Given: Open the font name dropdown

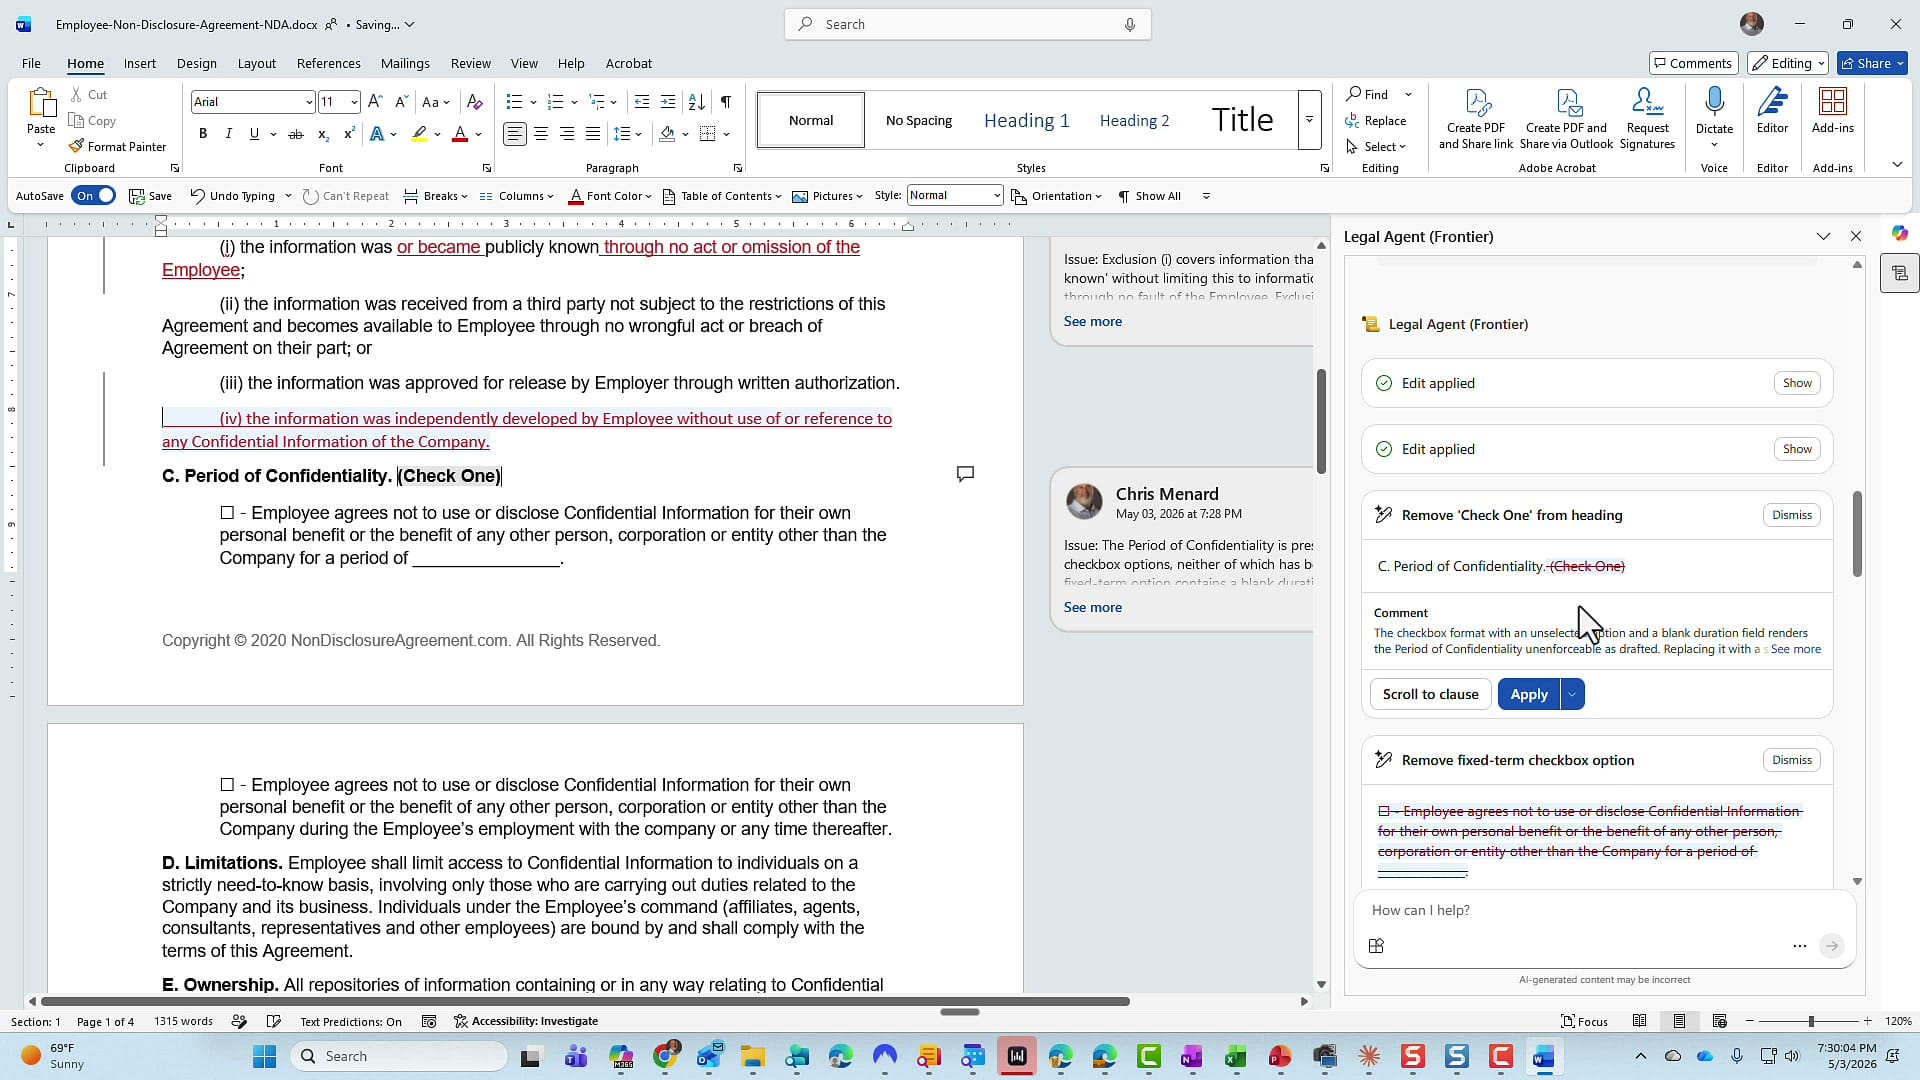Looking at the screenshot, I should 308,102.
